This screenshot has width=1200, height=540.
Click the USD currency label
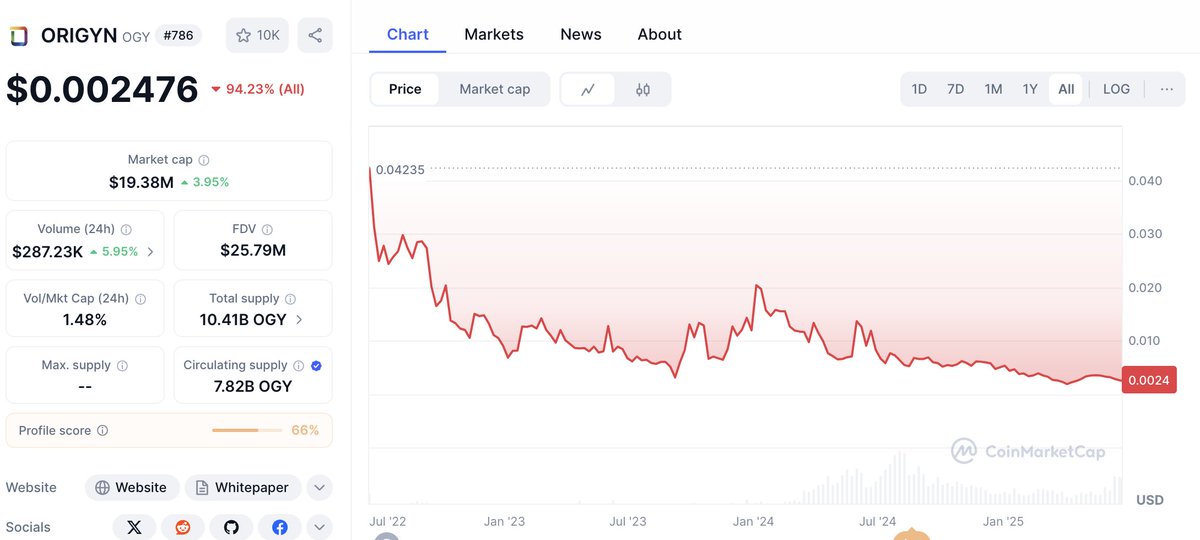[x=1149, y=499]
